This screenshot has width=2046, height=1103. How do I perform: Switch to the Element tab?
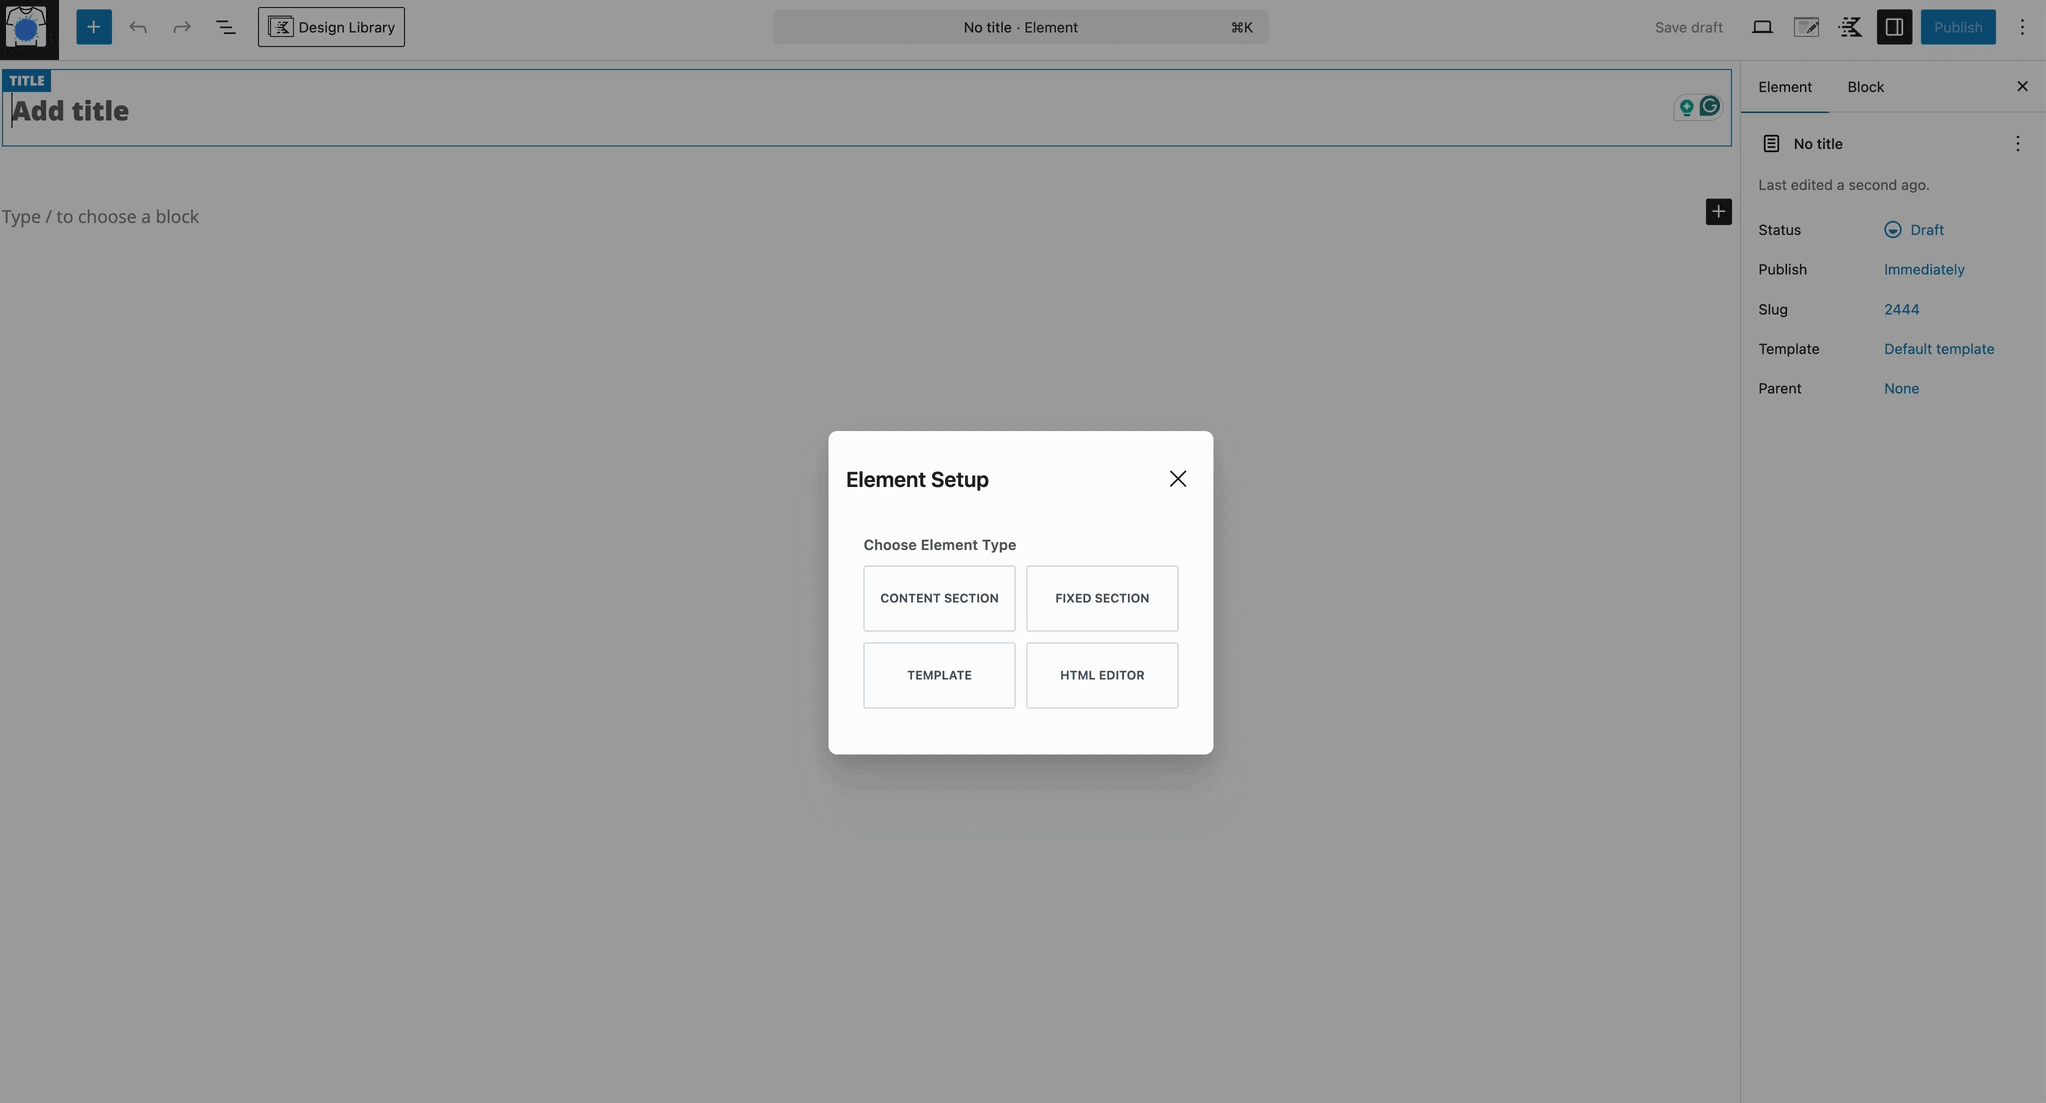pyautogui.click(x=1786, y=87)
